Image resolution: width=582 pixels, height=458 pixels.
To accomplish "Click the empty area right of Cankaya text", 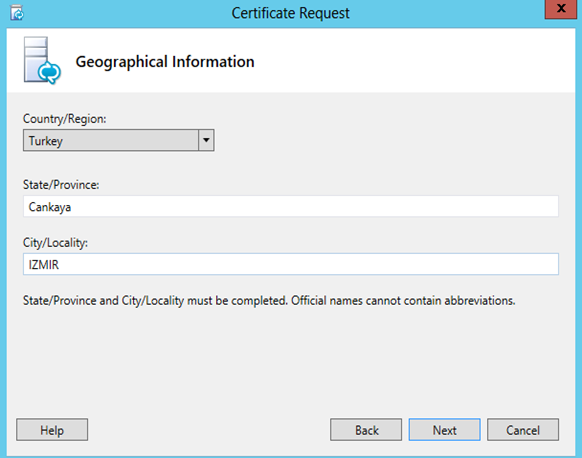I will (315, 206).
